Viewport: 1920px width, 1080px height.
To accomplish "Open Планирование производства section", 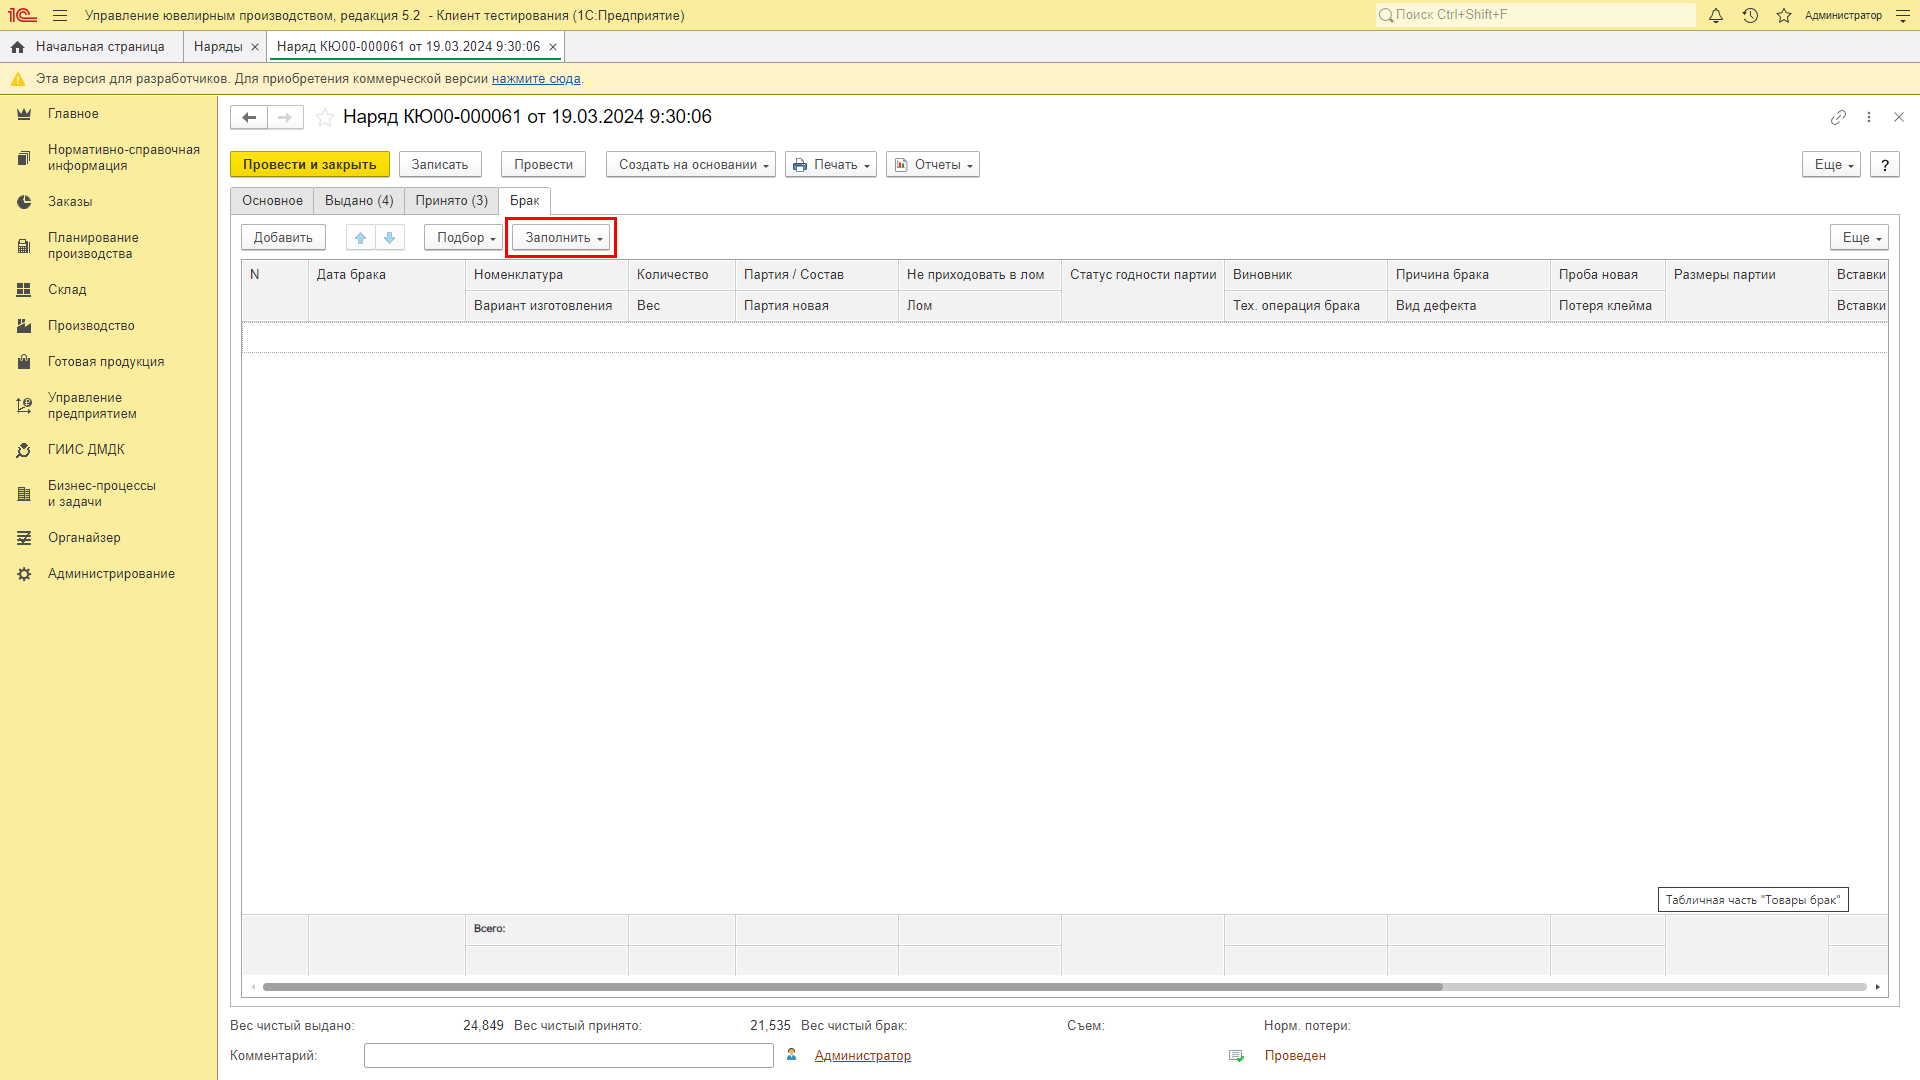I will 93,246.
